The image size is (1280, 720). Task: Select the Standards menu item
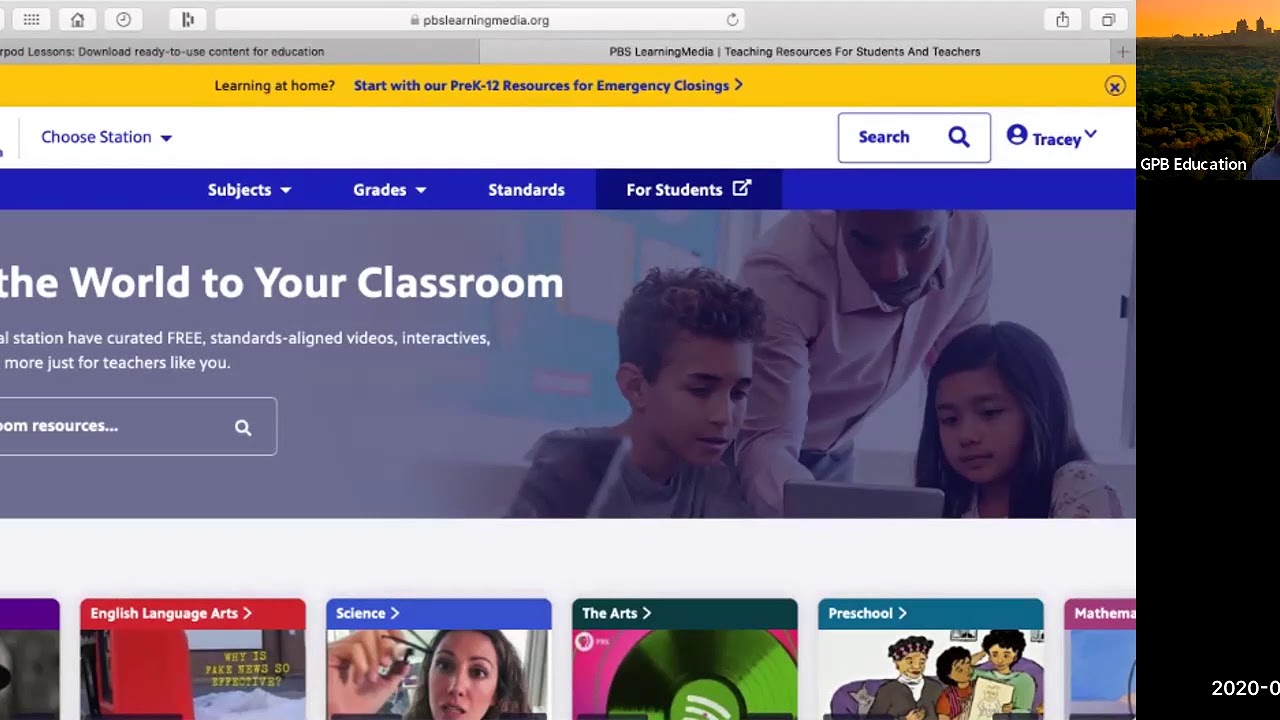click(x=526, y=190)
